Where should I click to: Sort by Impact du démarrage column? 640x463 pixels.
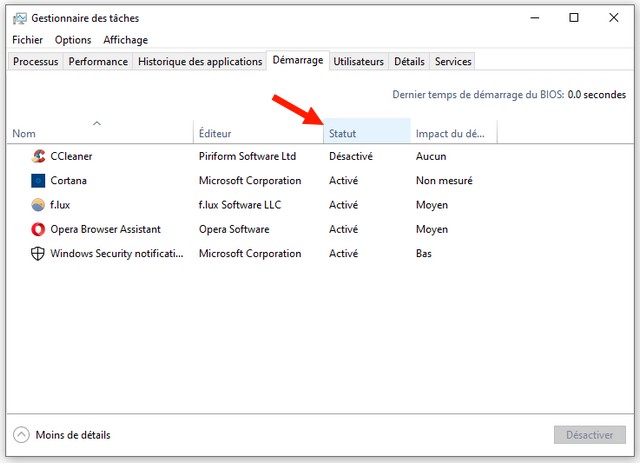coord(451,134)
